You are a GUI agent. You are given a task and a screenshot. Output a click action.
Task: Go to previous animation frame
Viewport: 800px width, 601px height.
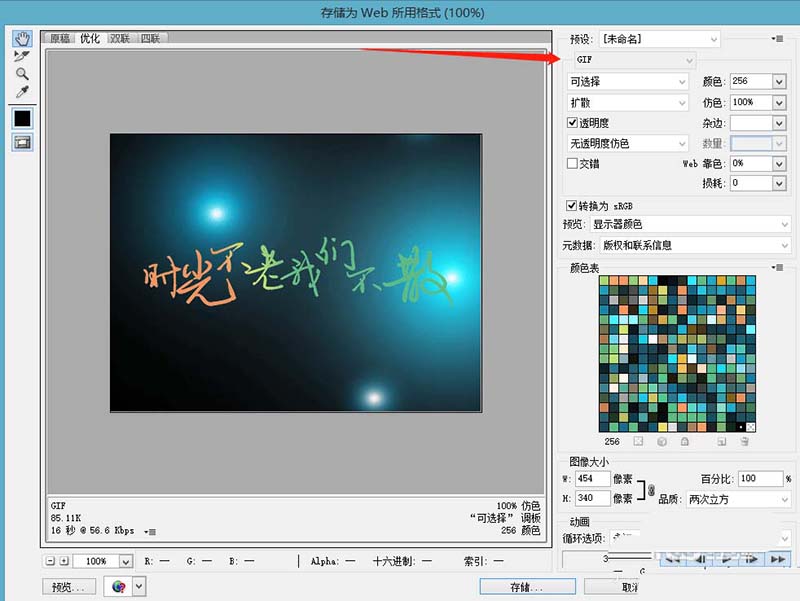click(x=700, y=559)
